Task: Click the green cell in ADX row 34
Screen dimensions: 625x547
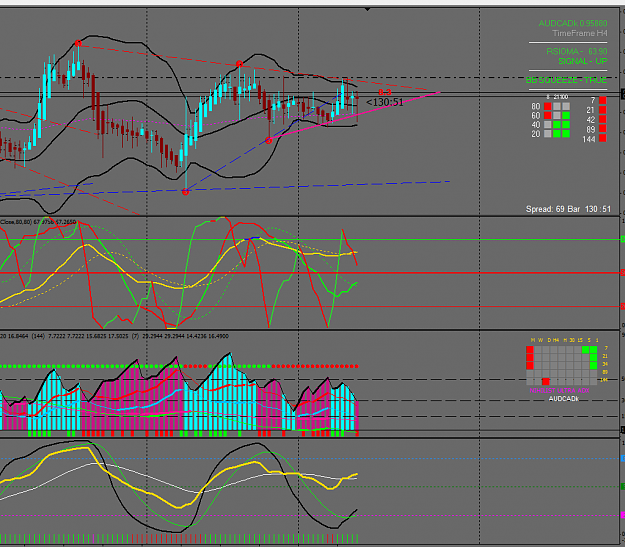Action: pyautogui.click(x=594, y=366)
